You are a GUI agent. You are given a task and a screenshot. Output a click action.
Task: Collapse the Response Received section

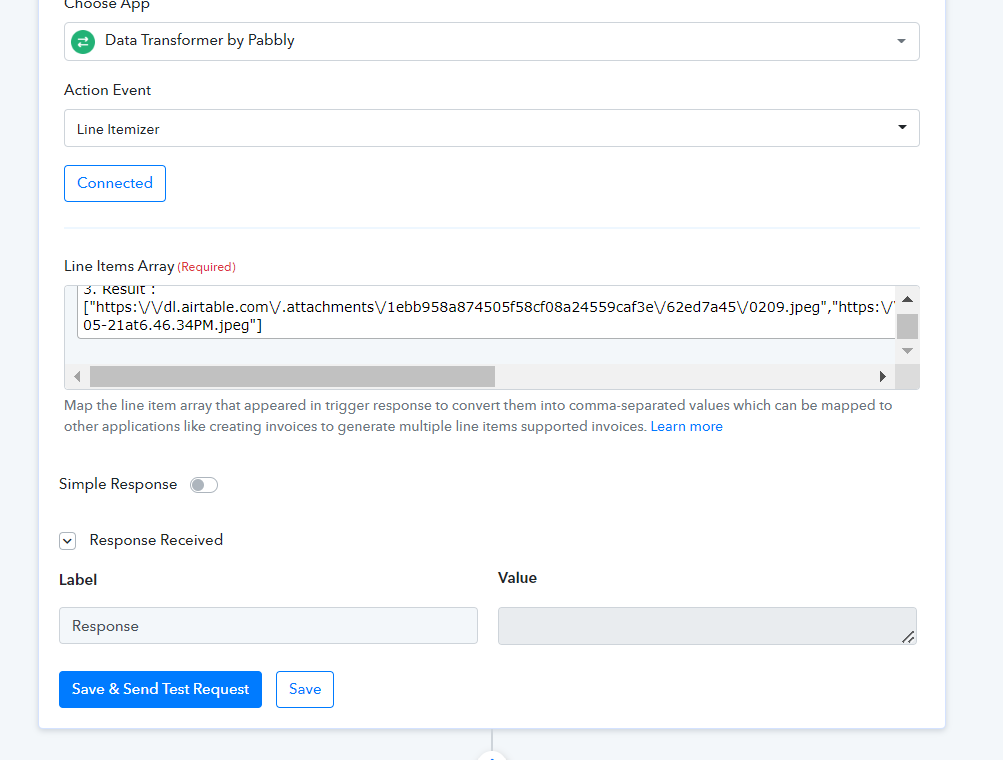tap(68, 541)
